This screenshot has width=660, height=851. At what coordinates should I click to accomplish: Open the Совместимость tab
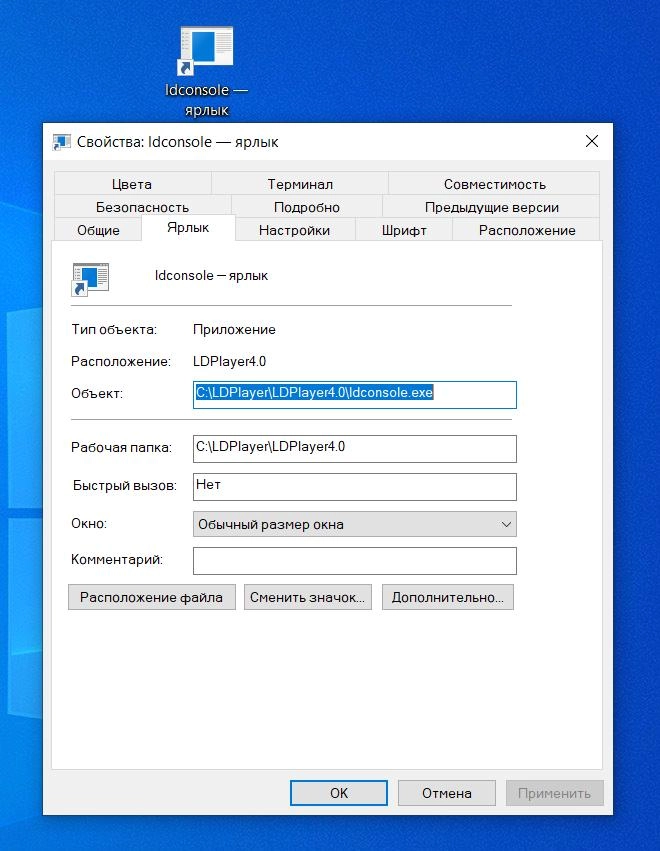(x=494, y=184)
